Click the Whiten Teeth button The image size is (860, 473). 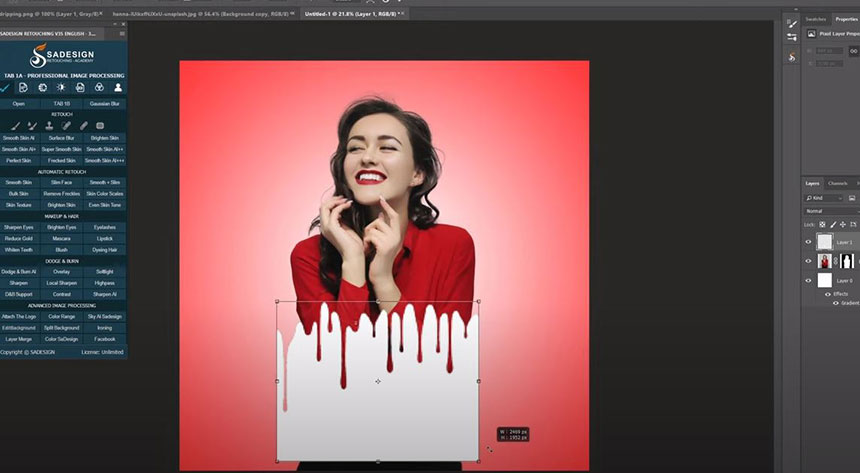[19, 249]
